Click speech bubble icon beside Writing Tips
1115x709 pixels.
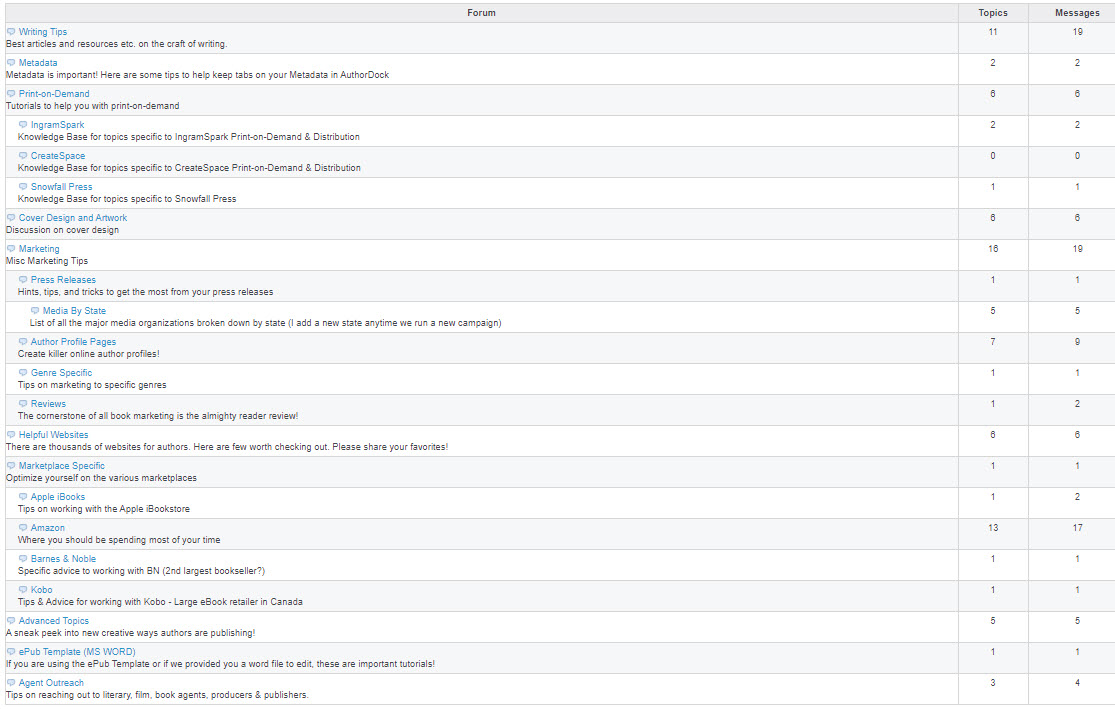[x=11, y=32]
